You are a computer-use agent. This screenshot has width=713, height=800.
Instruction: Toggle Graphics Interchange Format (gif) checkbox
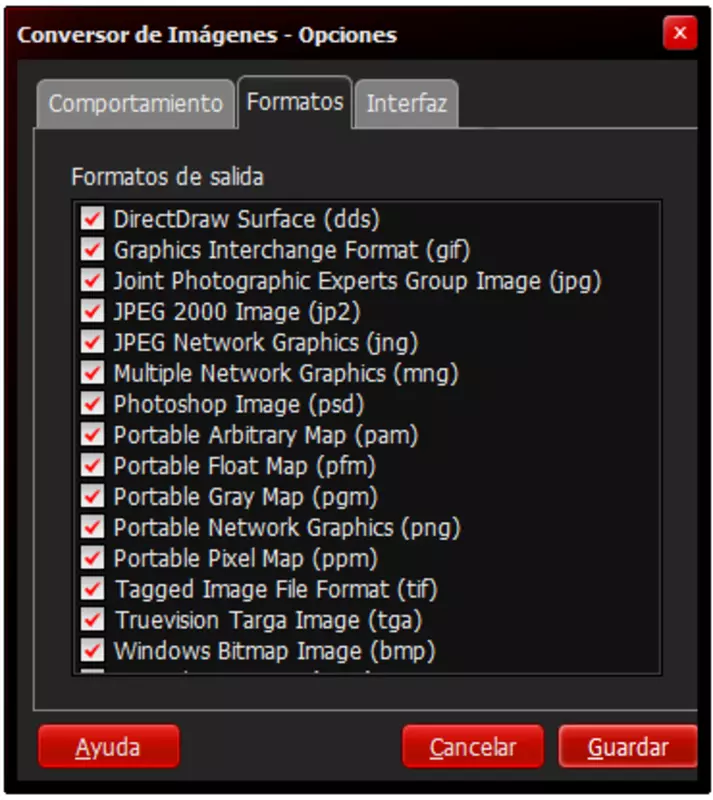pyautogui.click(x=92, y=249)
